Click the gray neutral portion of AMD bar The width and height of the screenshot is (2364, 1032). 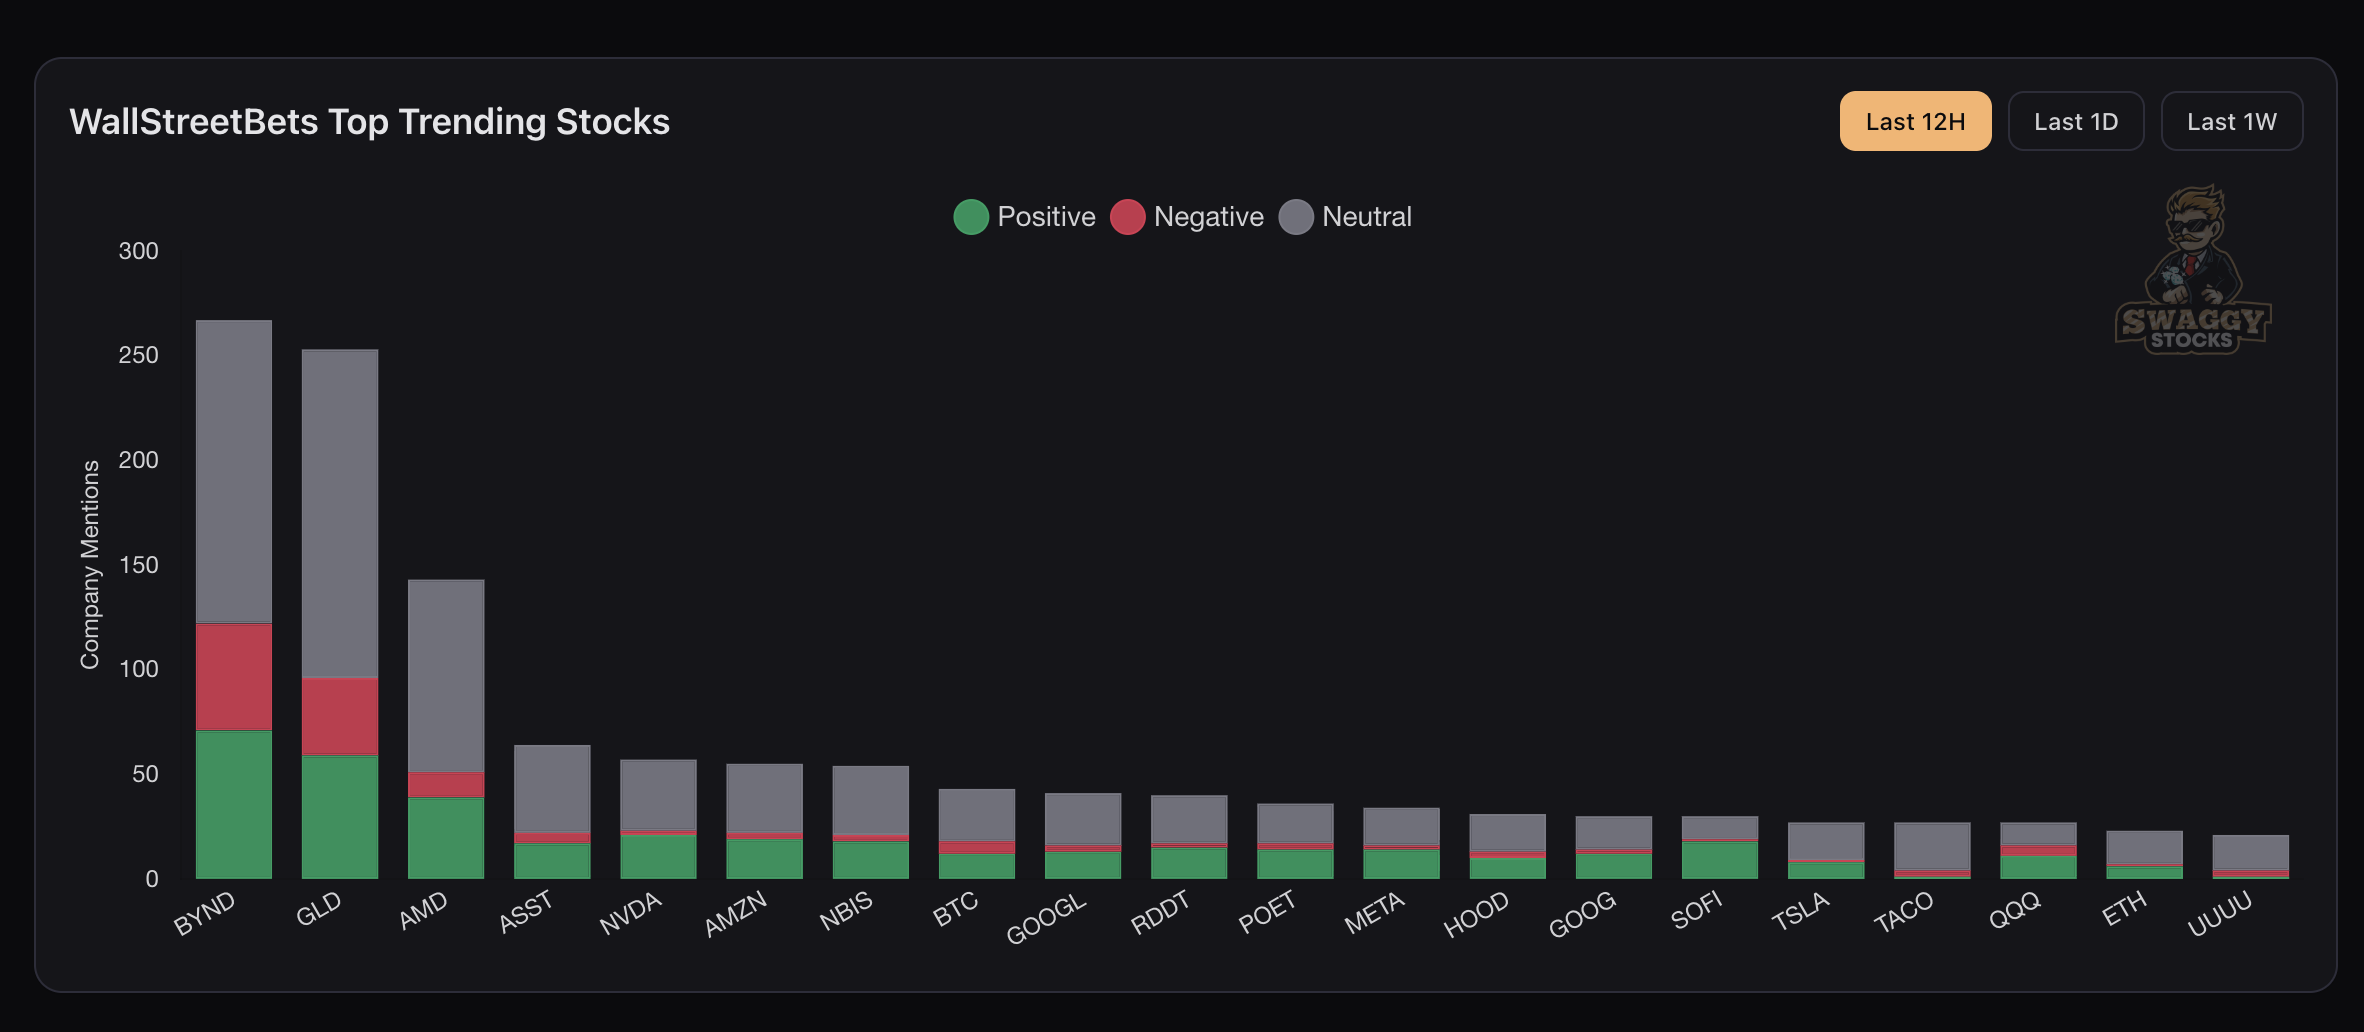tap(446, 675)
